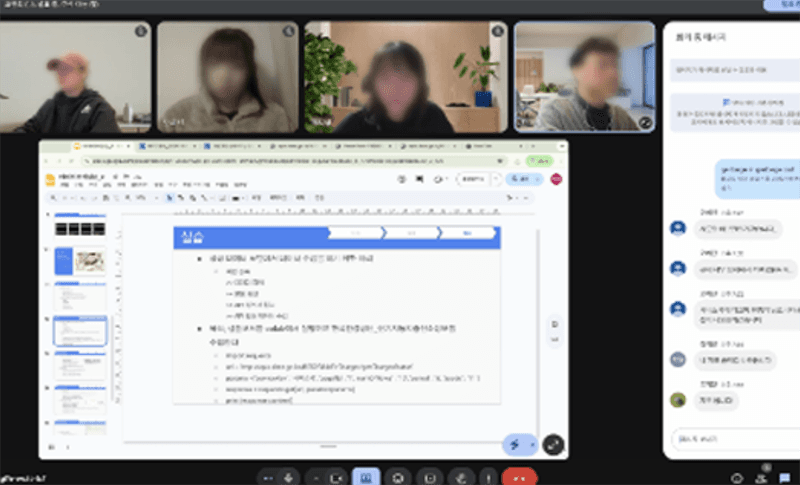Screen dimensions: 800x485
Task: Switch to grid view icon below the filmstrip
Action: tap(52, 447)
